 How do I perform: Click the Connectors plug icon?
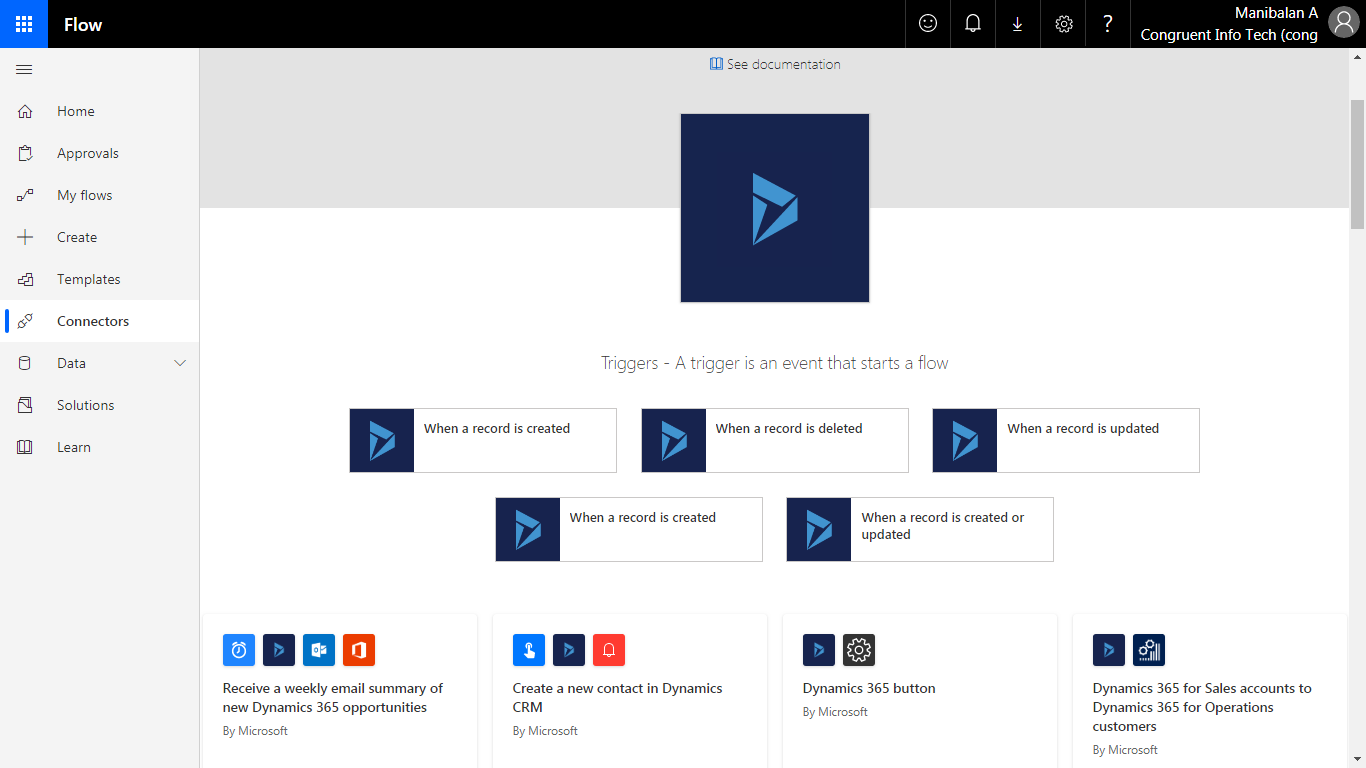(x=25, y=321)
